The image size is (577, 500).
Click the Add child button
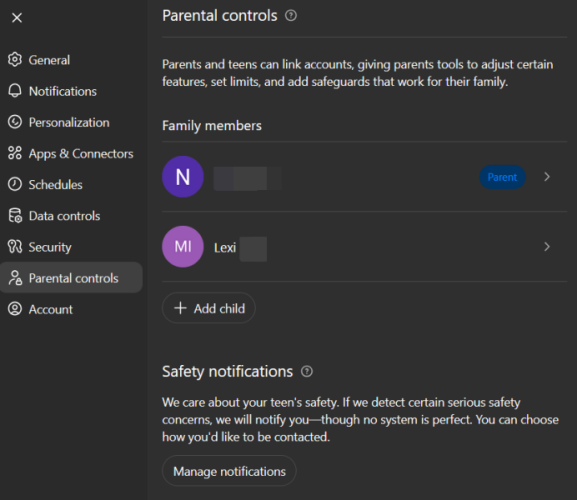click(209, 308)
